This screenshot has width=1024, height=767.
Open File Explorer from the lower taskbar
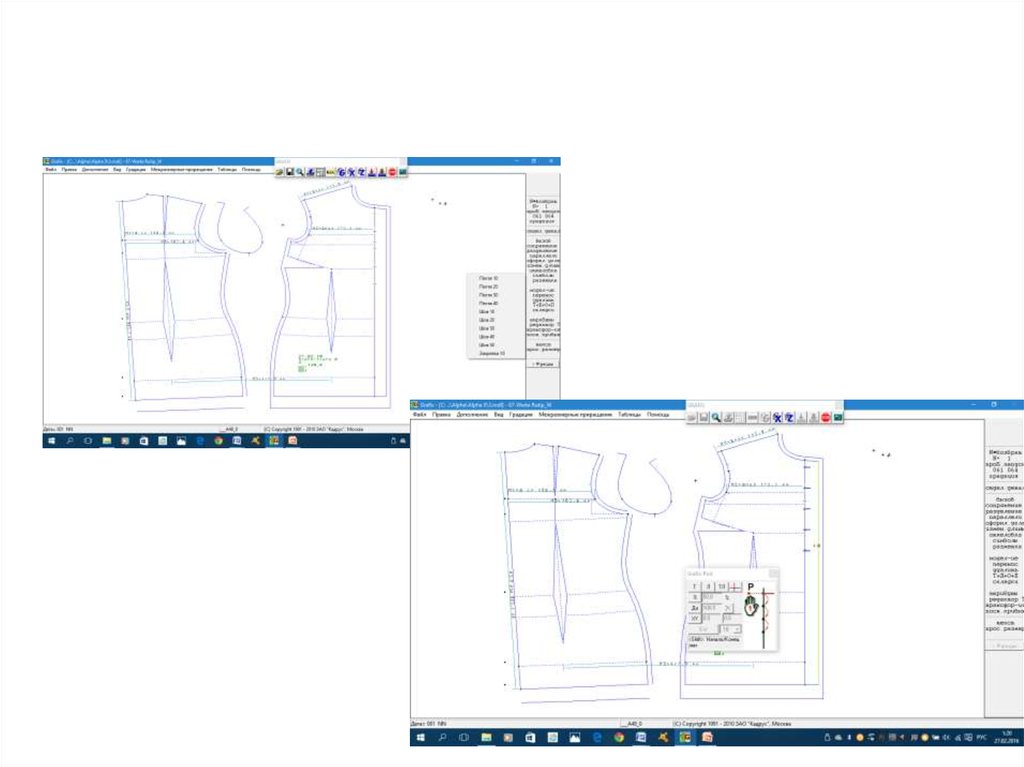coord(487,738)
